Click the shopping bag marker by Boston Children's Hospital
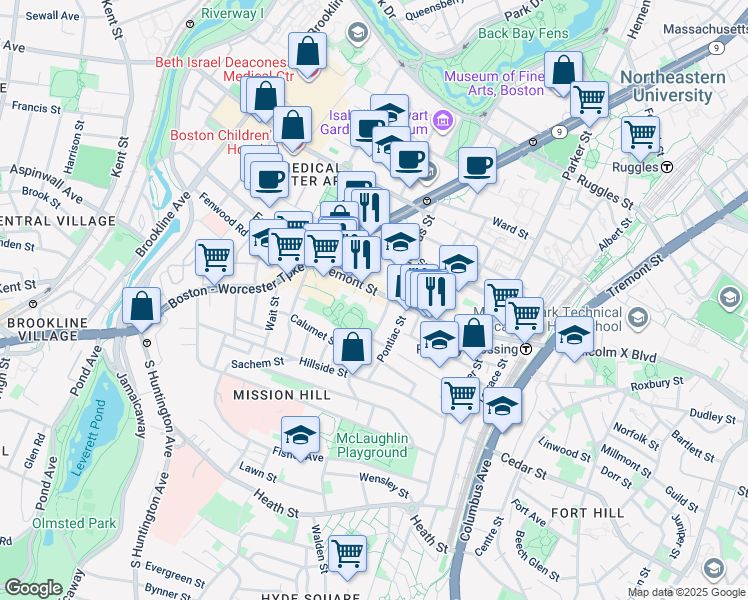This screenshot has width=748, height=600. (x=292, y=126)
